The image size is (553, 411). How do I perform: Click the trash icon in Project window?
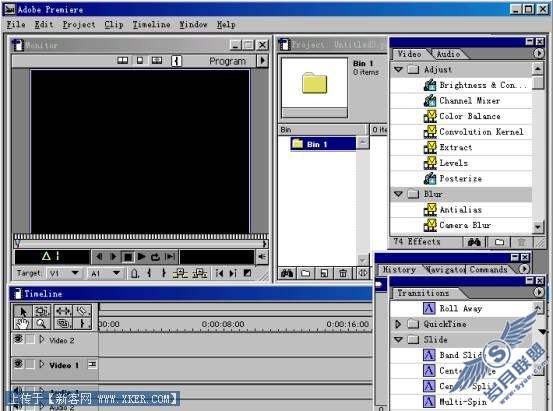pos(343,273)
